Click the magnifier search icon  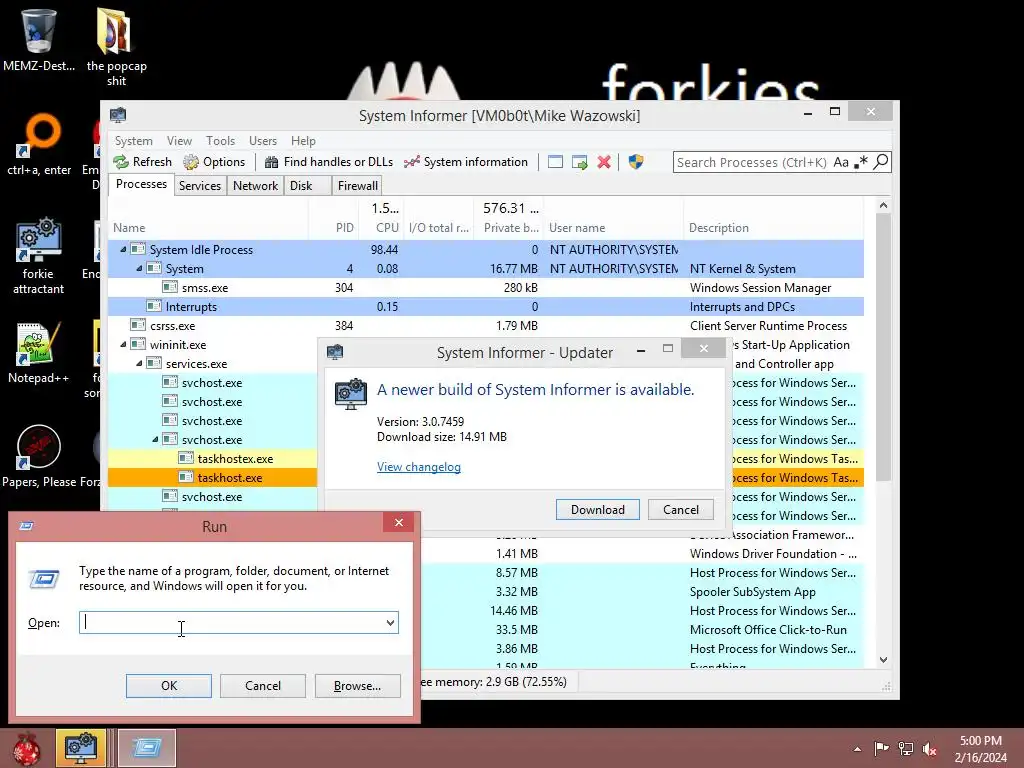pos(881,162)
